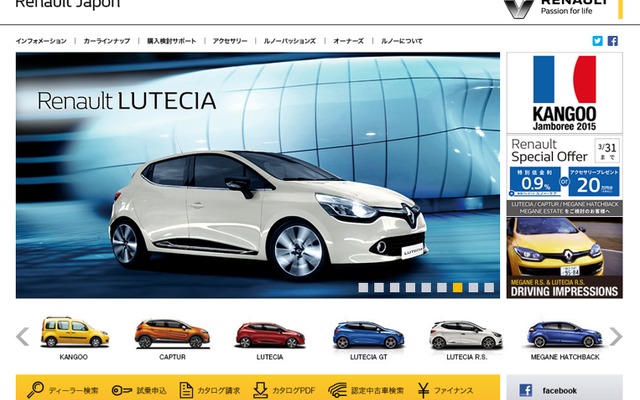Select the second slide indicator of the banner
Screen dimensions: 640x400
coord(379,288)
